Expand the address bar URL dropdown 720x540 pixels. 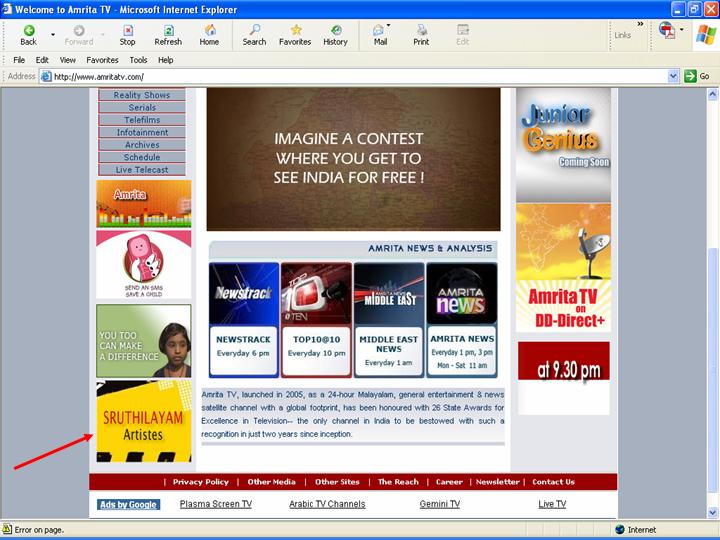673,76
